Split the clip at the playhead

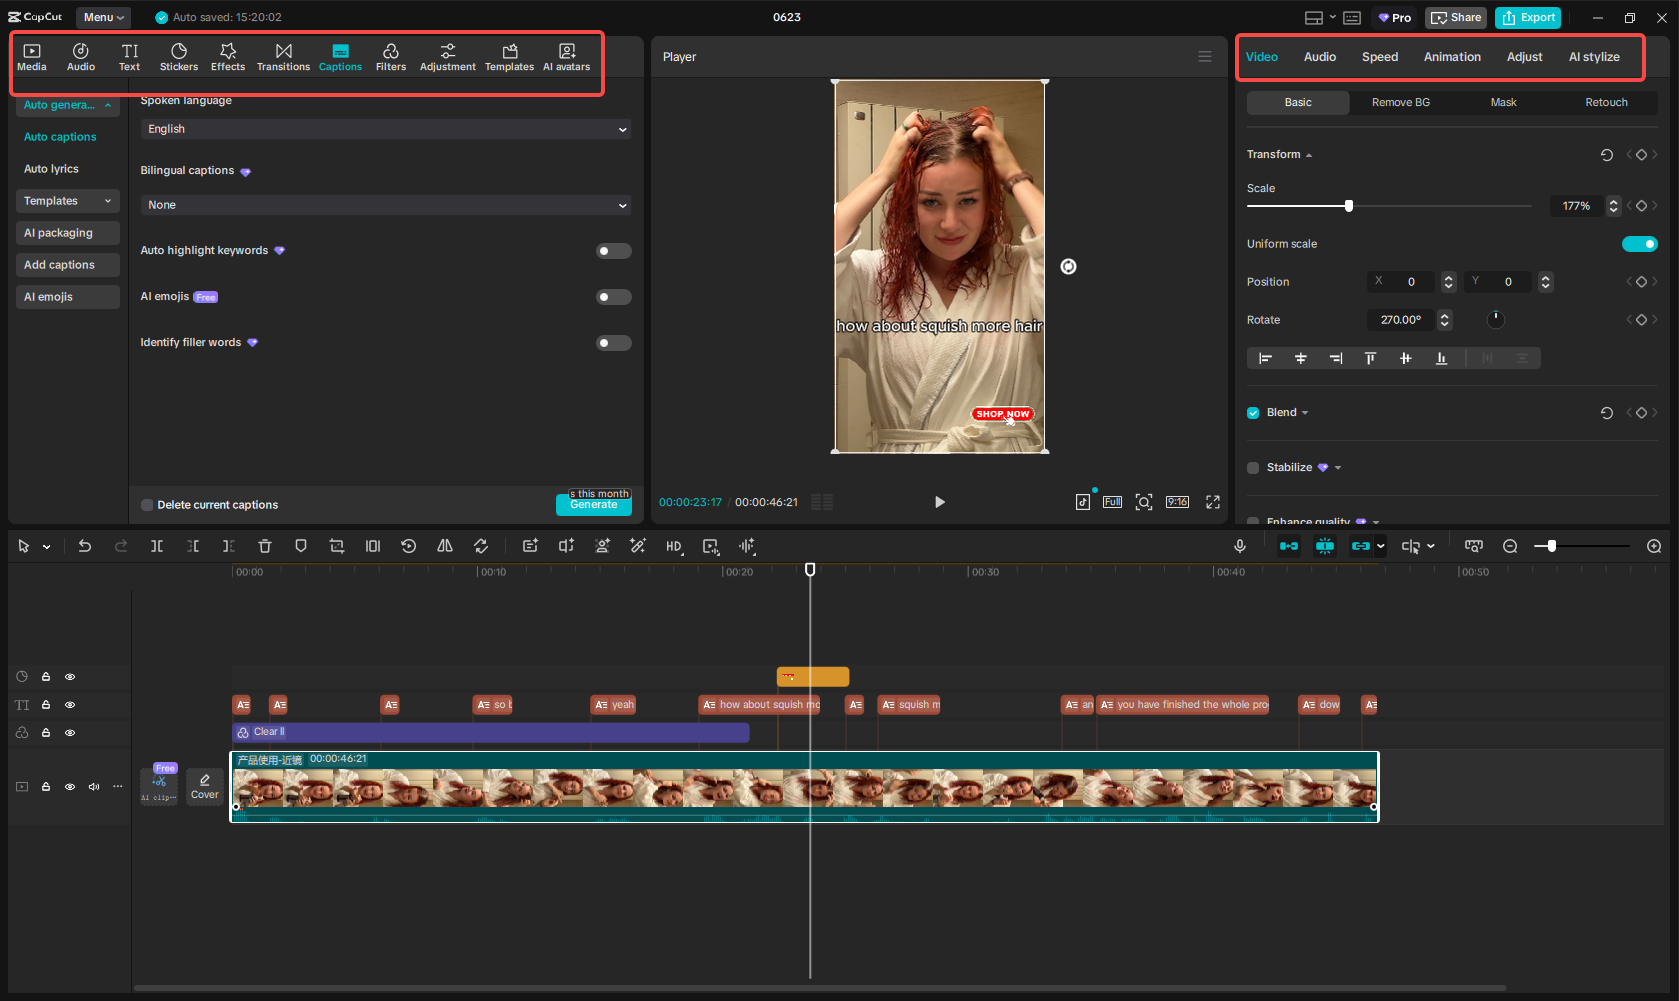(157, 546)
